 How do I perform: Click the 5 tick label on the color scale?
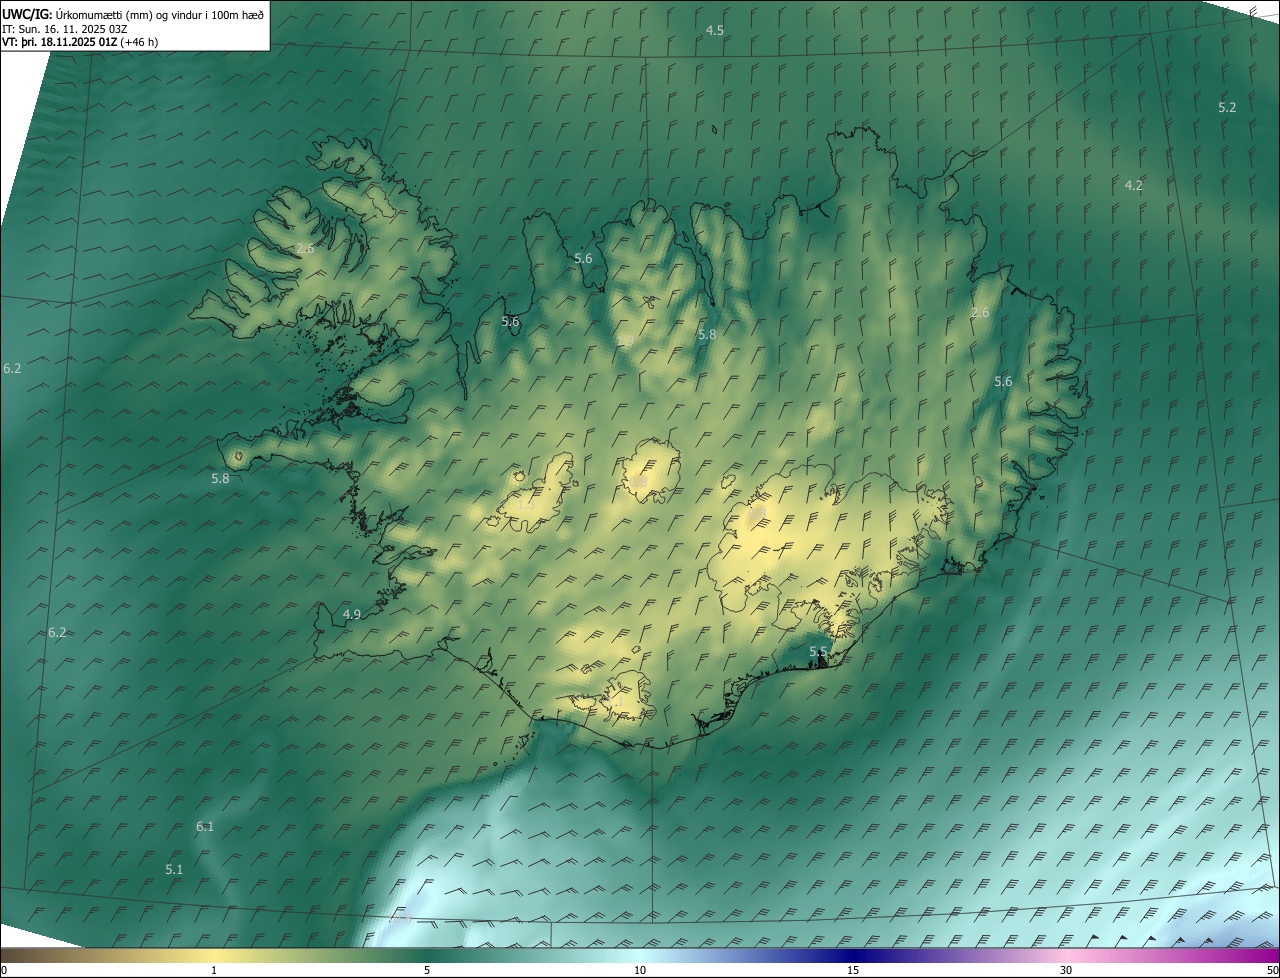click(x=427, y=971)
